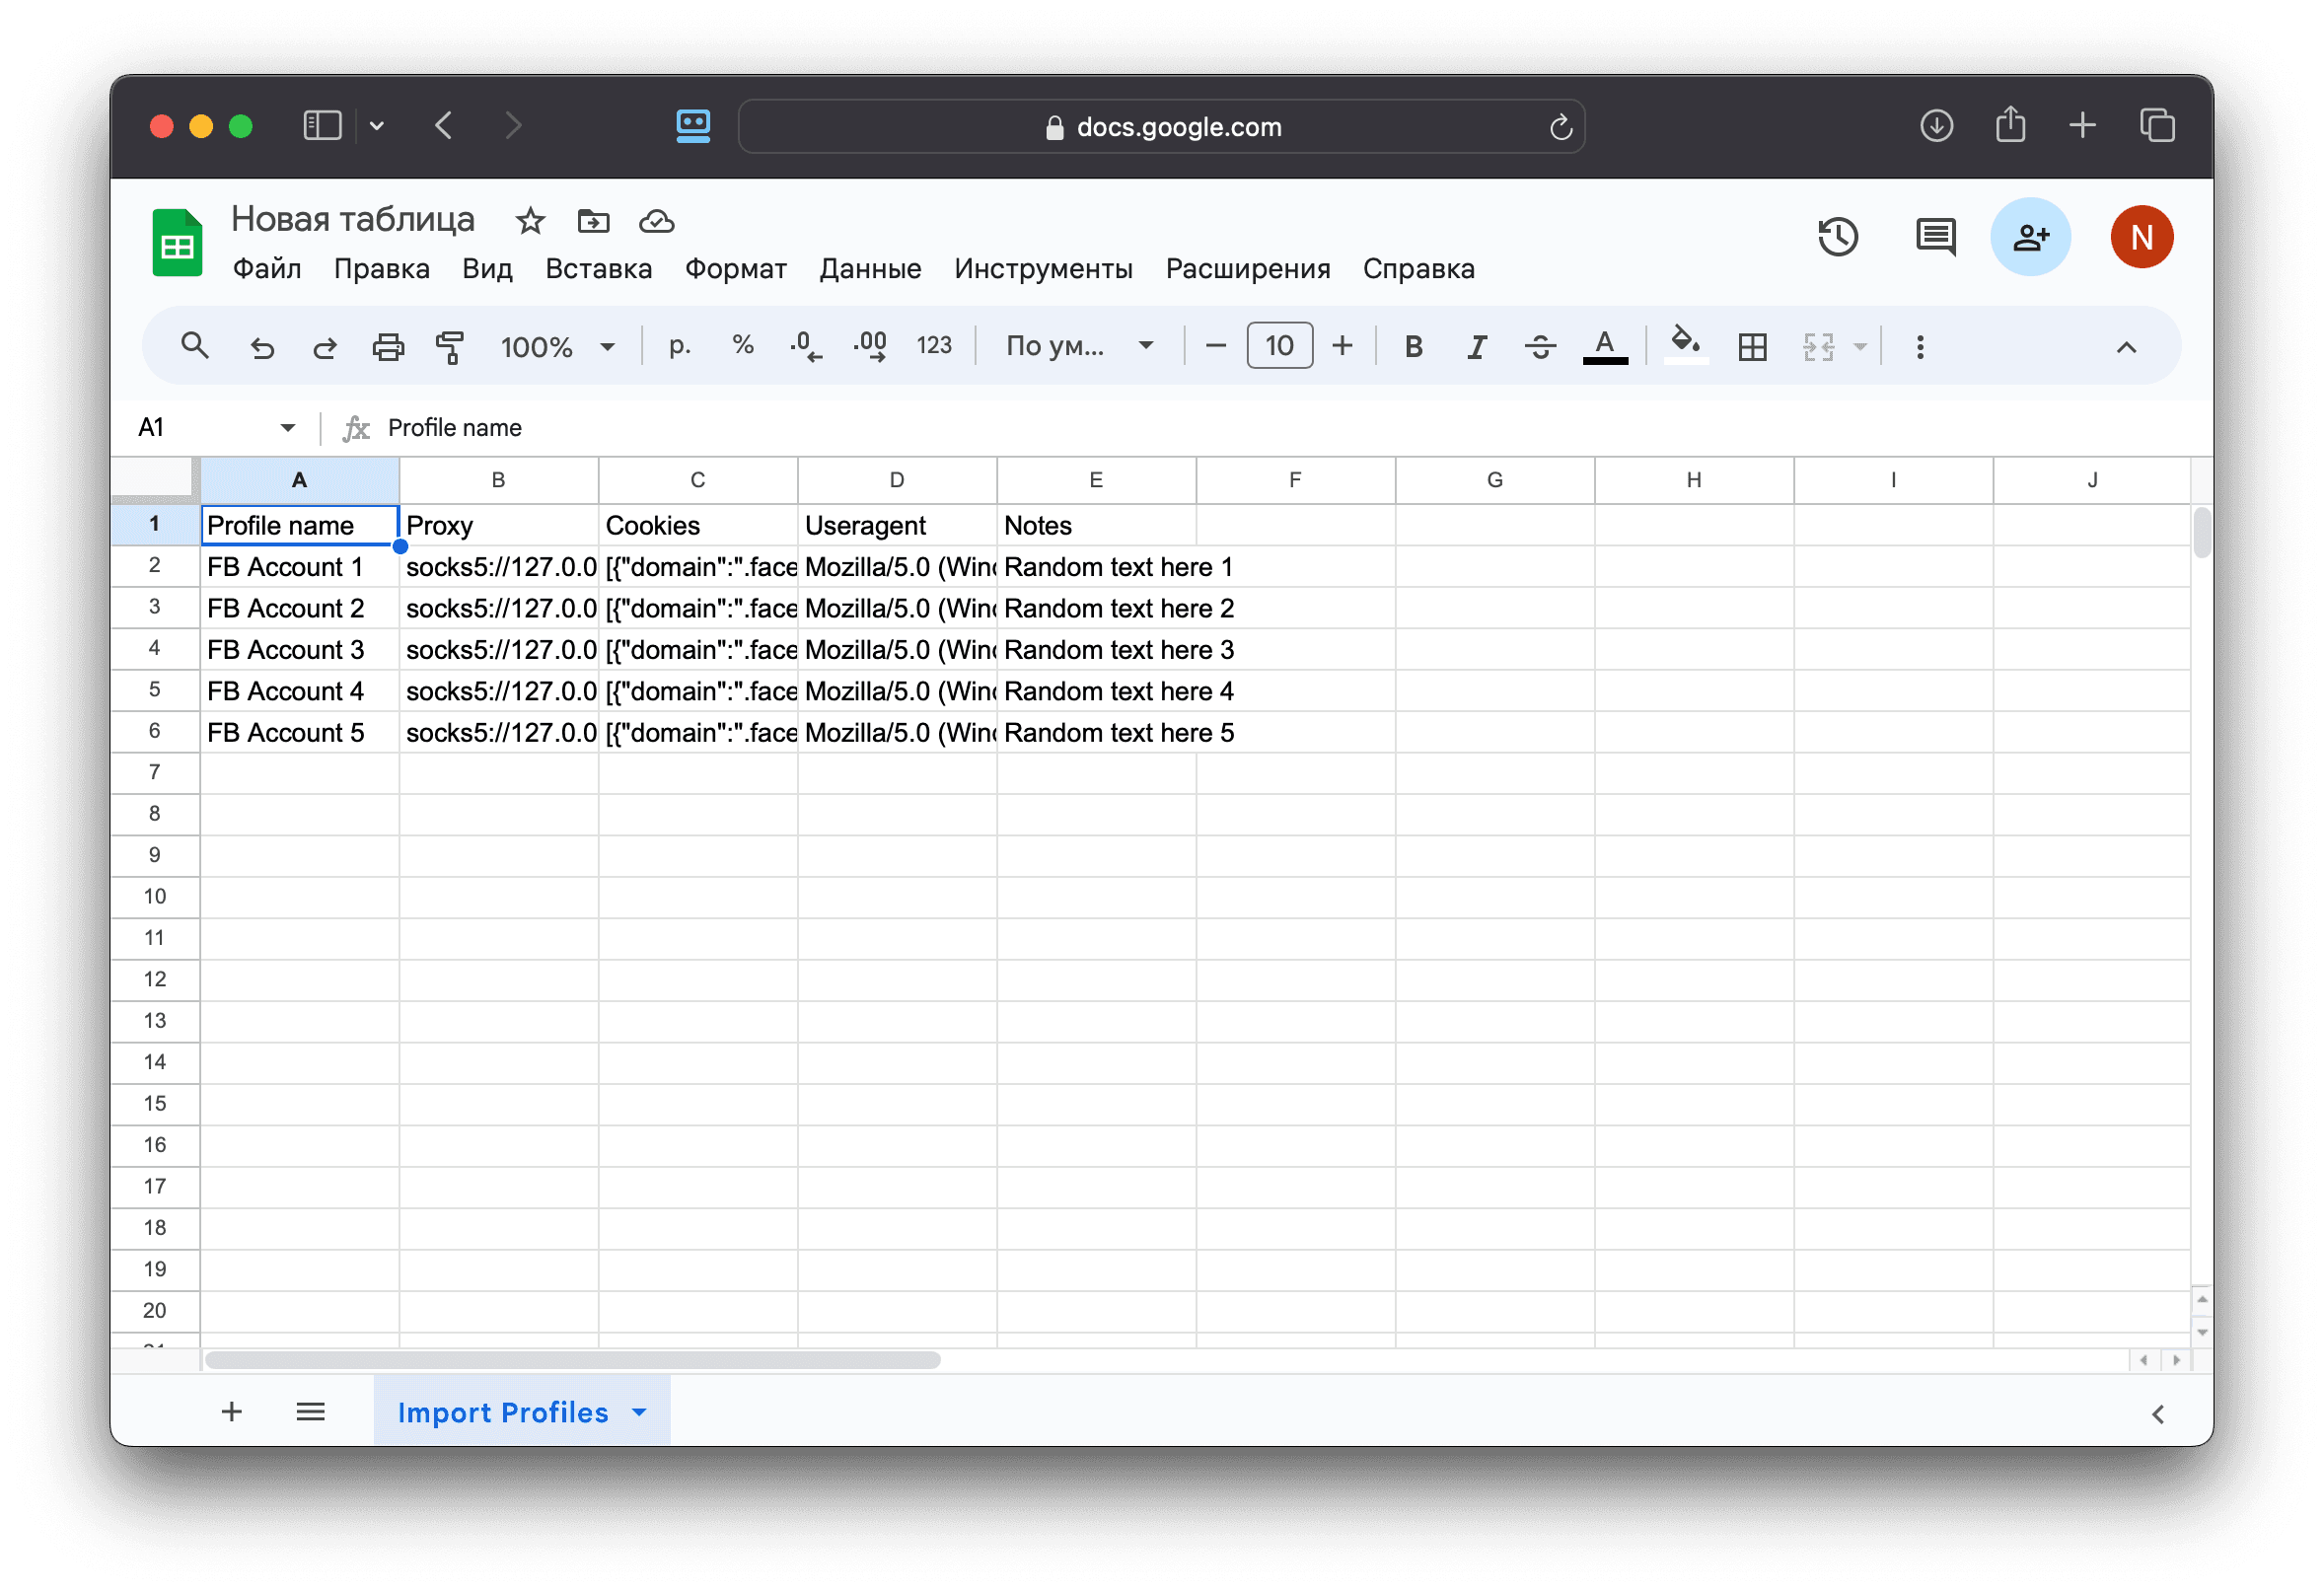The image size is (2324, 1592).
Task: Toggle strikethrough formatting
Action: point(1540,347)
